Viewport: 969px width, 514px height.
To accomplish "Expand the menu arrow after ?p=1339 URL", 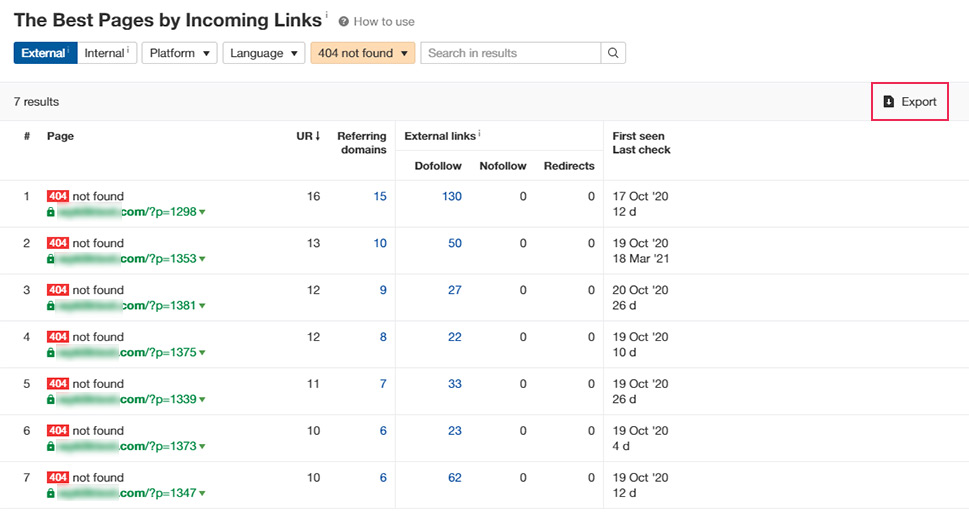I will [203, 400].
